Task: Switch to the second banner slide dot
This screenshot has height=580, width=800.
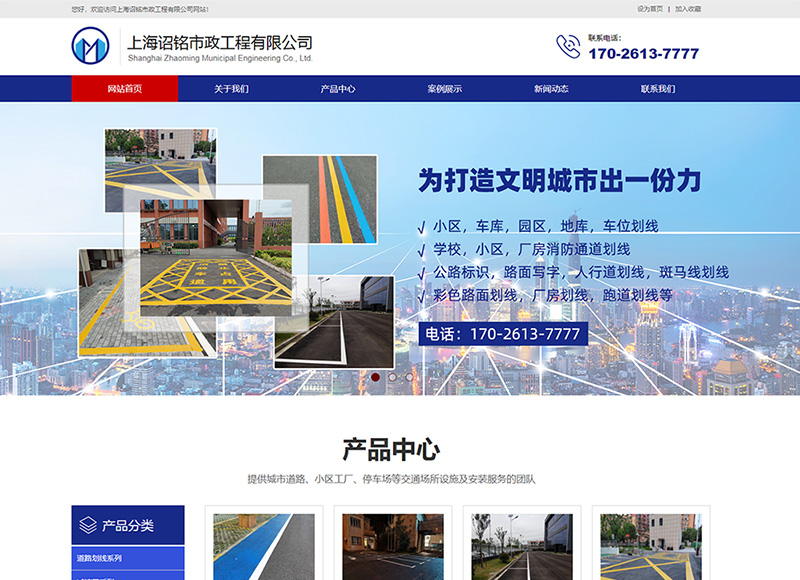Action: (x=392, y=377)
